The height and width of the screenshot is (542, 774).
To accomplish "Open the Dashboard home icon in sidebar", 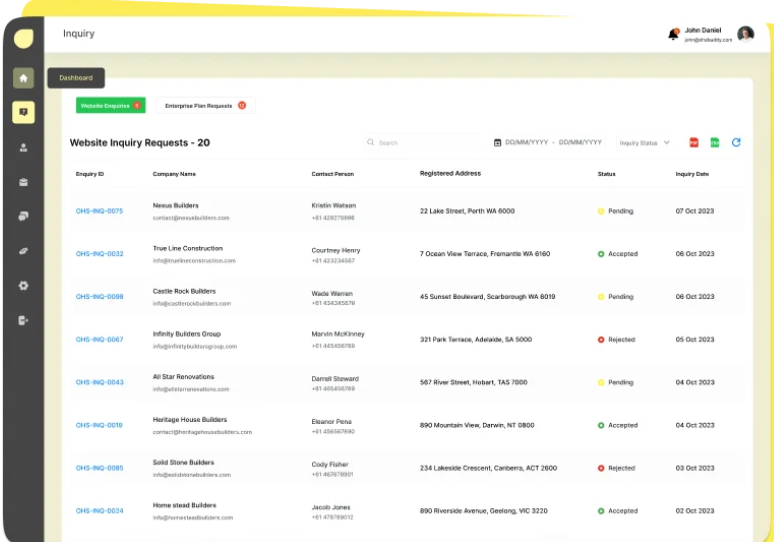I will pos(23,78).
